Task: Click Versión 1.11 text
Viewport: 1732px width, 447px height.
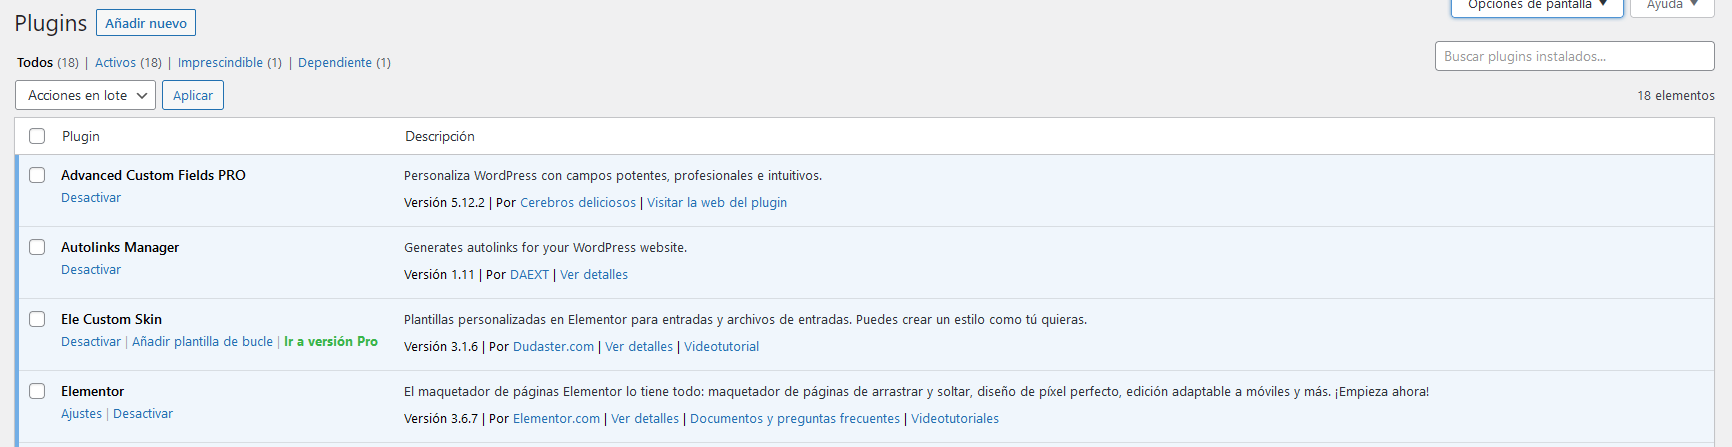Action: (x=439, y=274)
